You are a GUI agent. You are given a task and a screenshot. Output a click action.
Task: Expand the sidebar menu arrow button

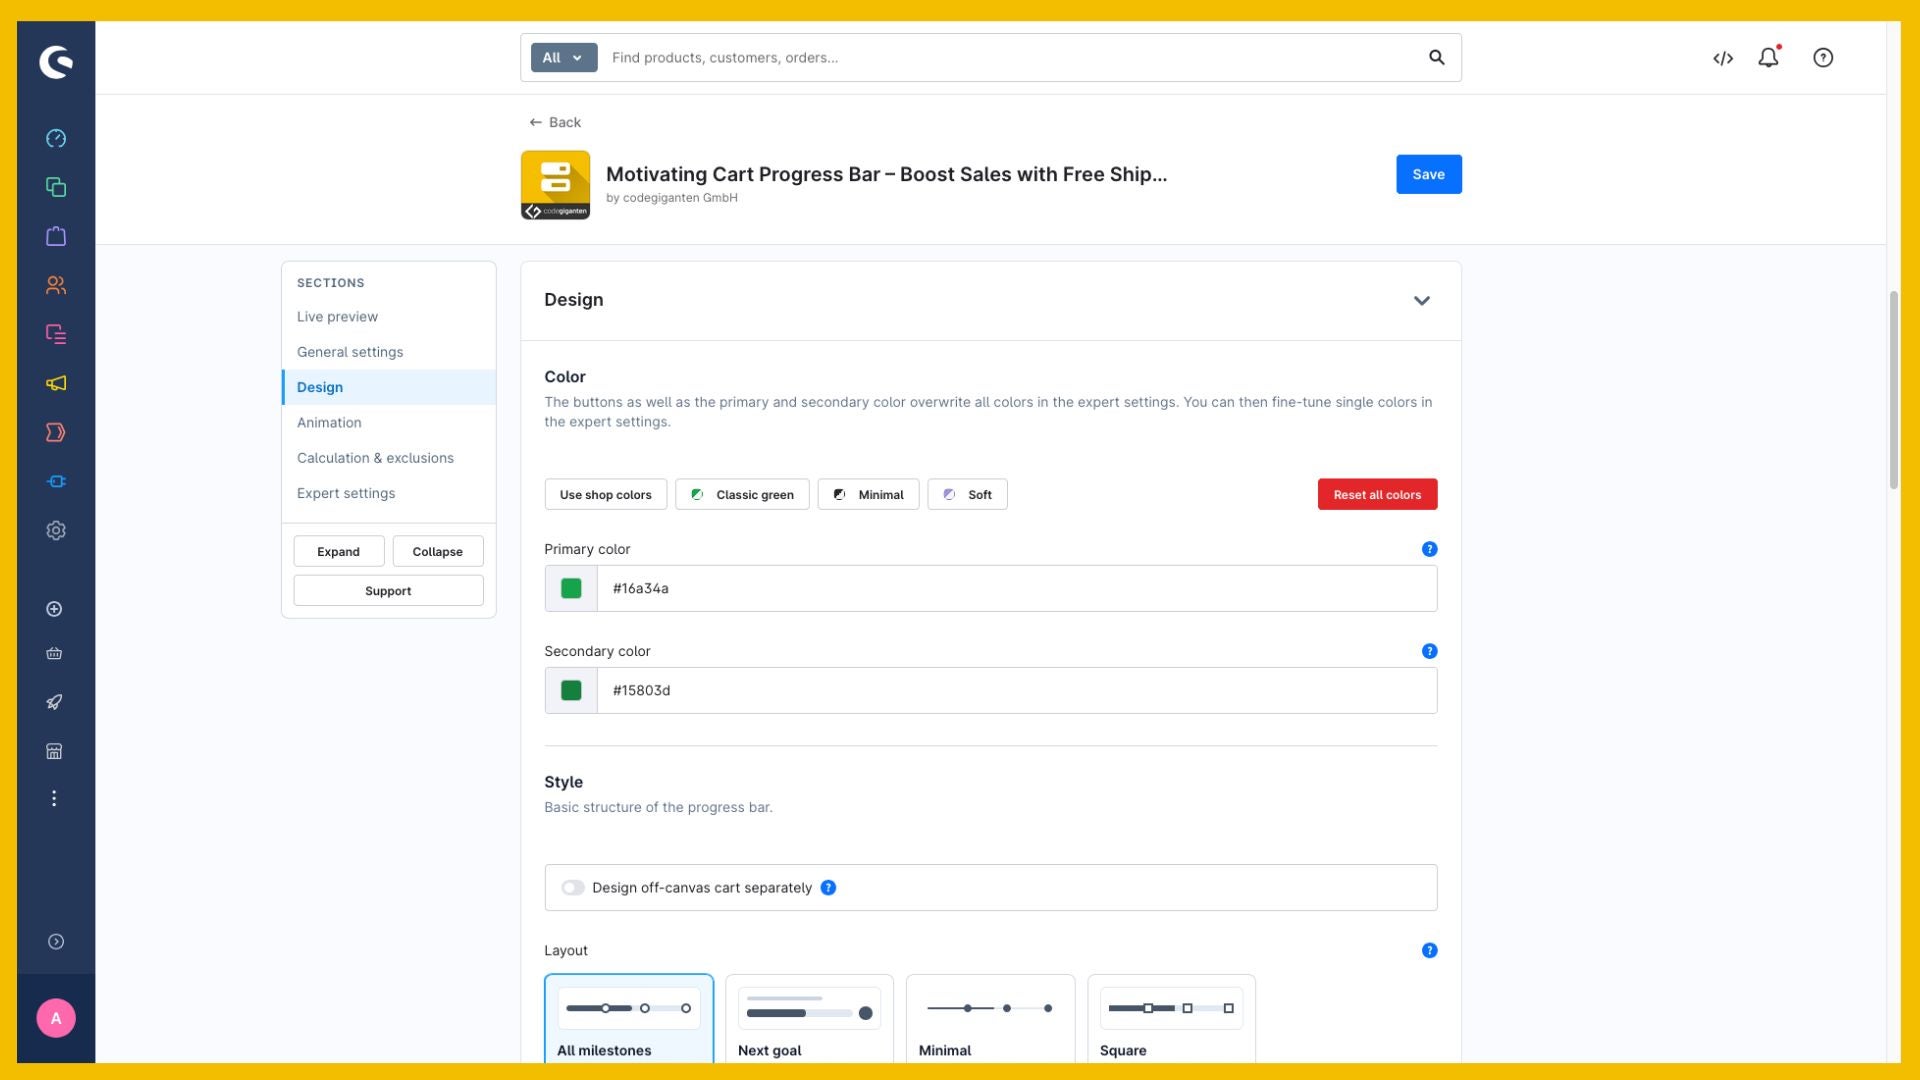pos(56,942)
